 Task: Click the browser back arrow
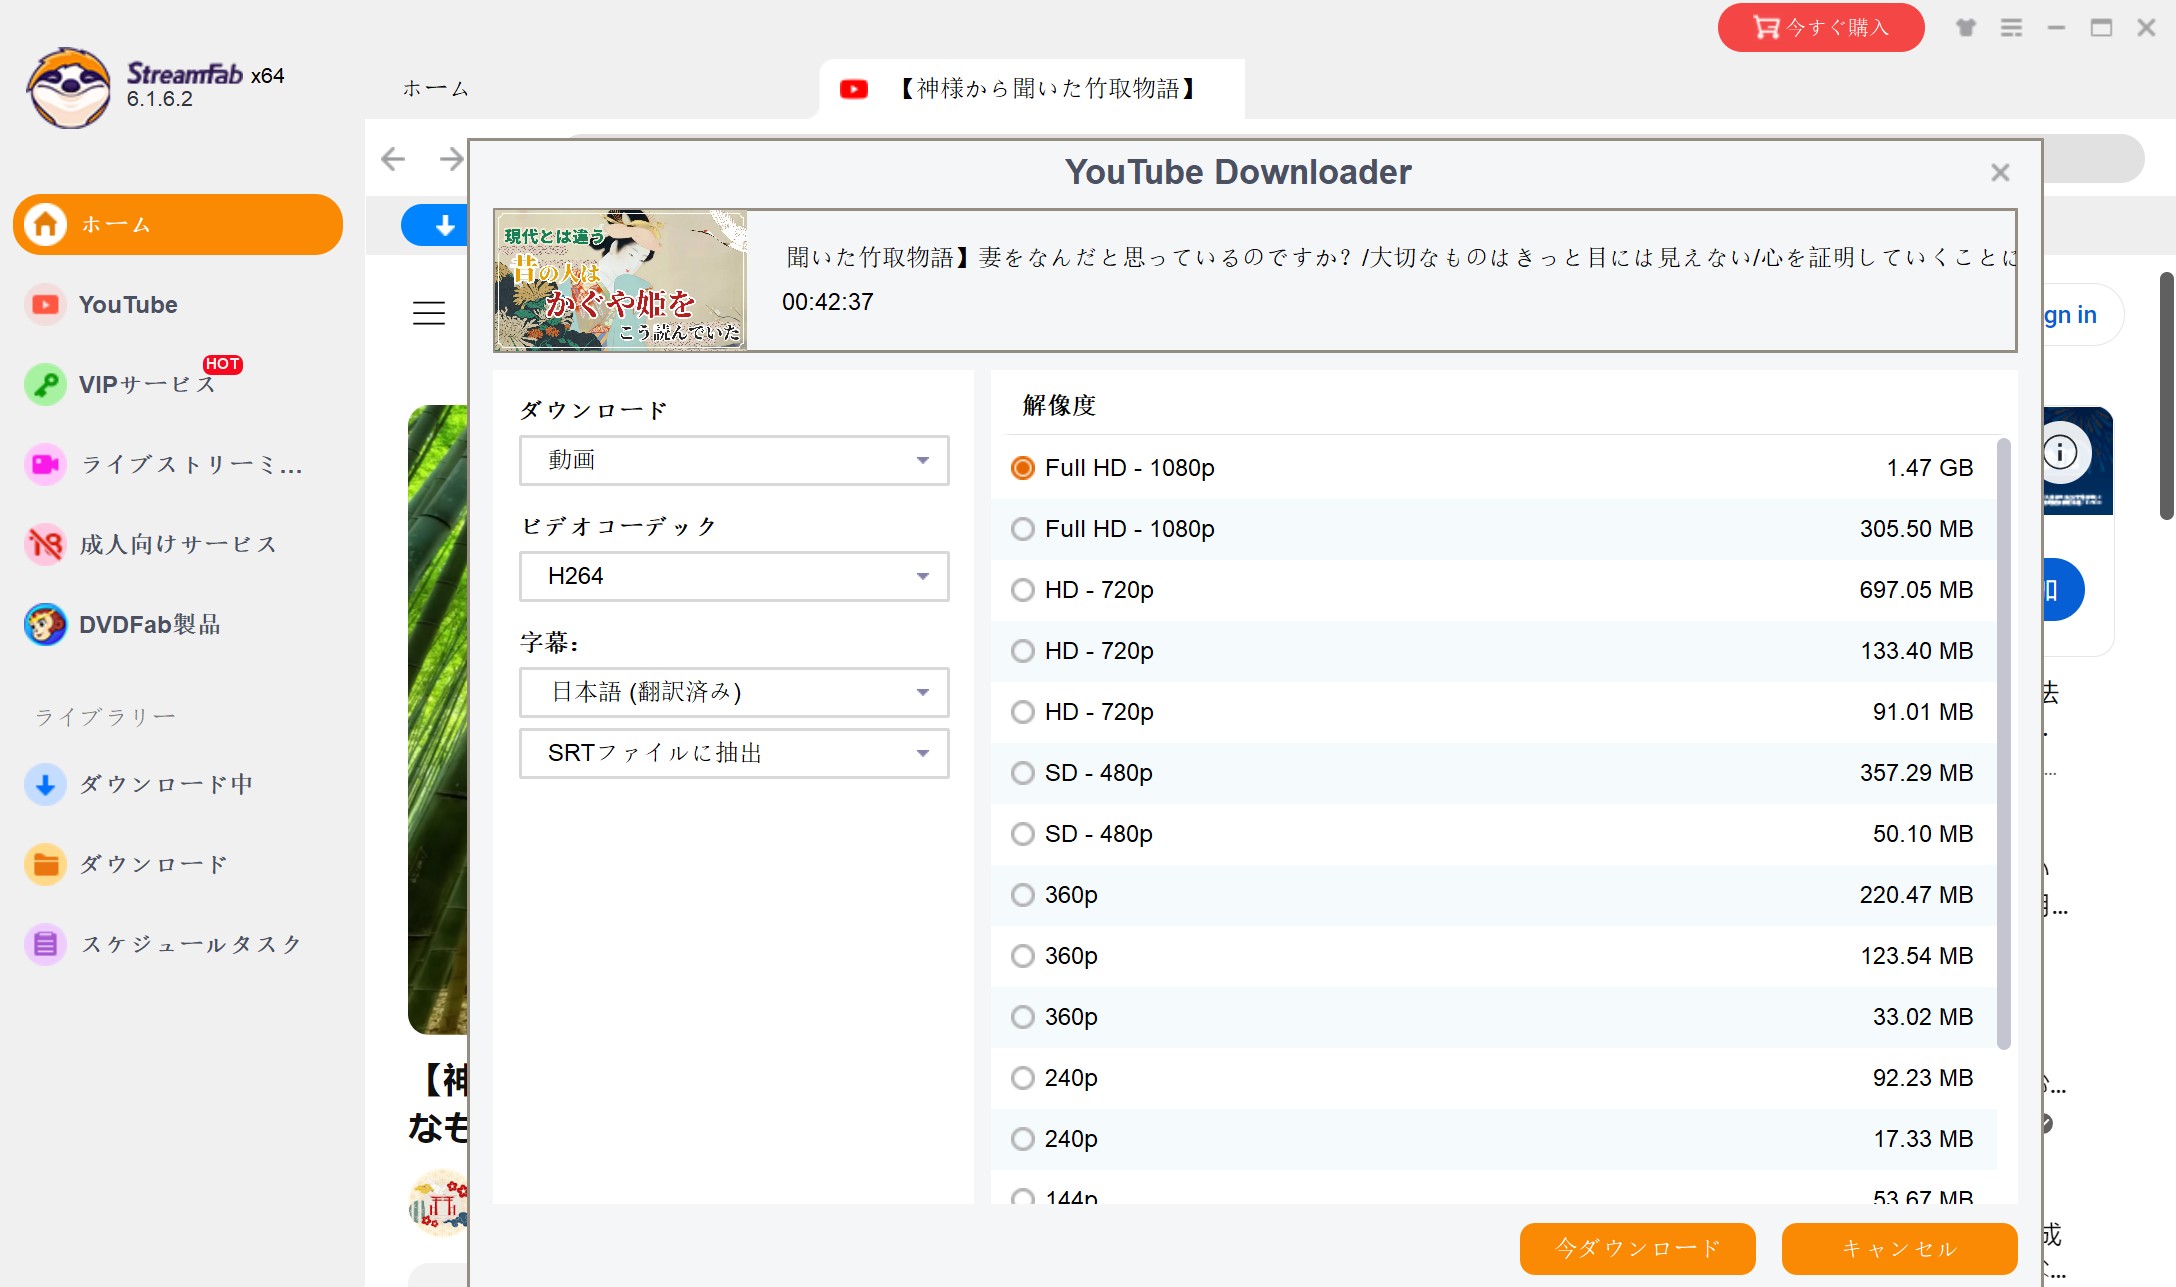click(393, 158)
